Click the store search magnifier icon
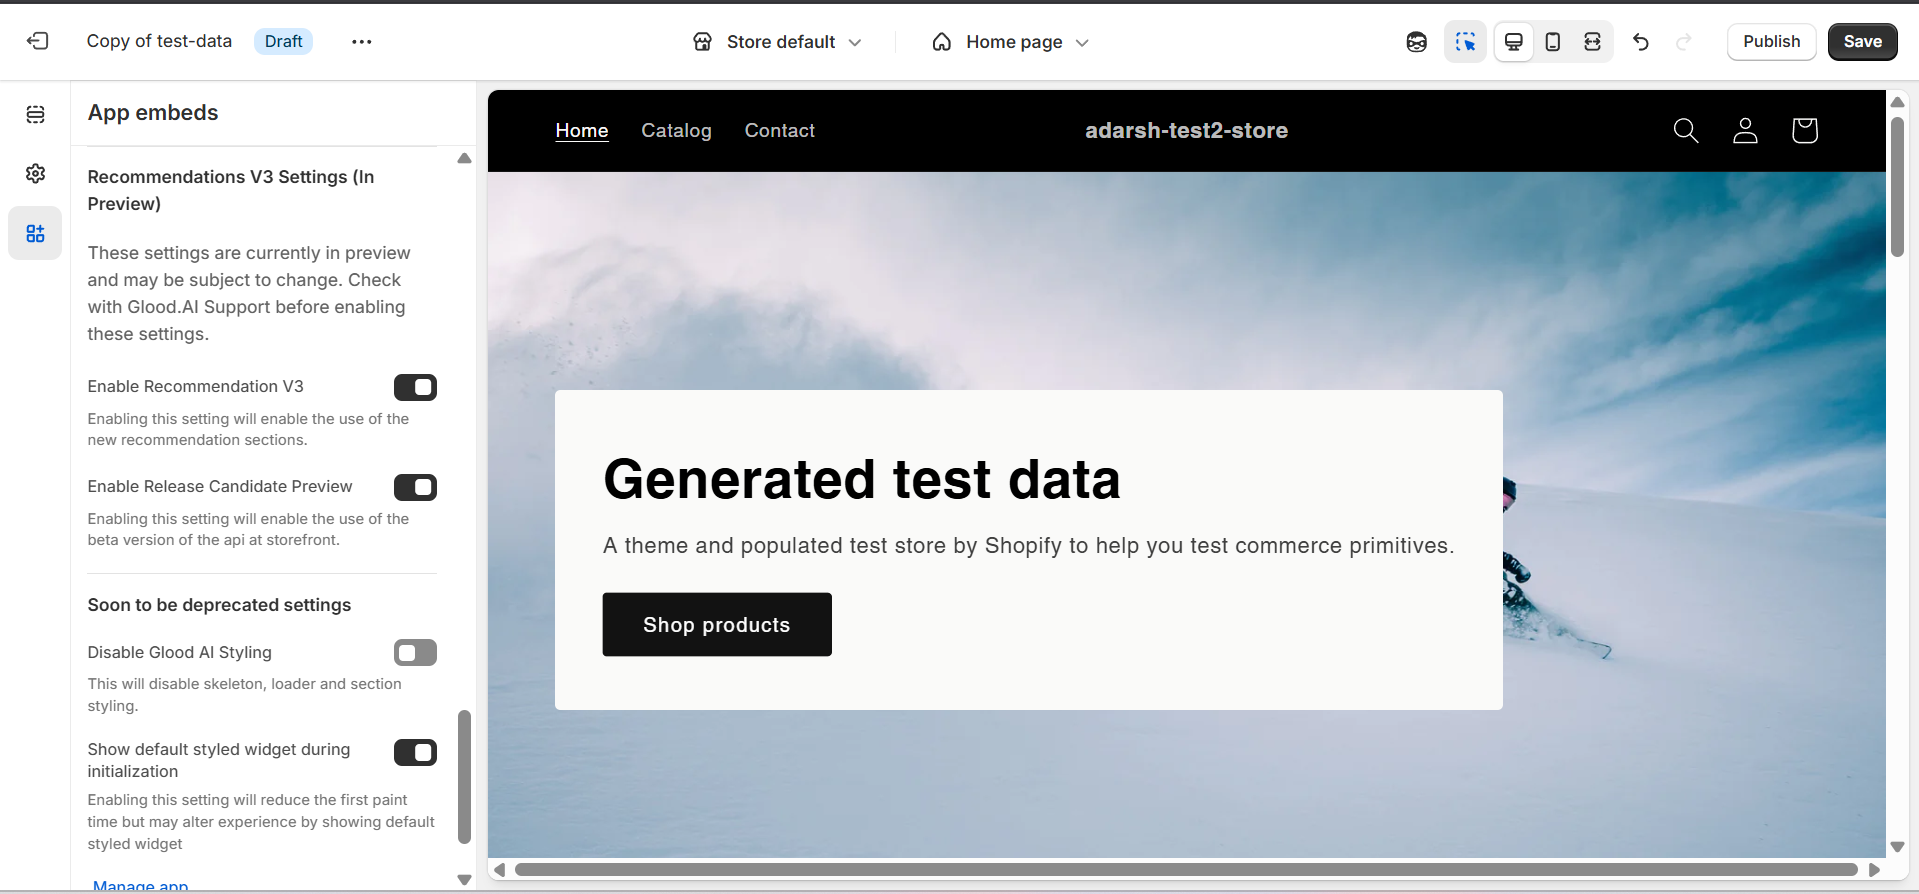The height and width of the screenshot is (894, 1919). (x=1686, y=130)
